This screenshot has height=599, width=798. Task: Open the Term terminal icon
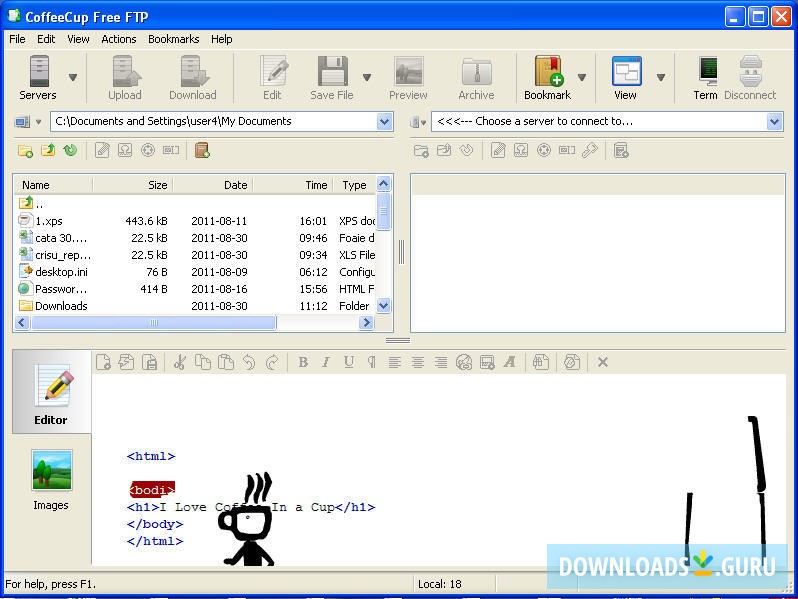click(x=706, y=78)
